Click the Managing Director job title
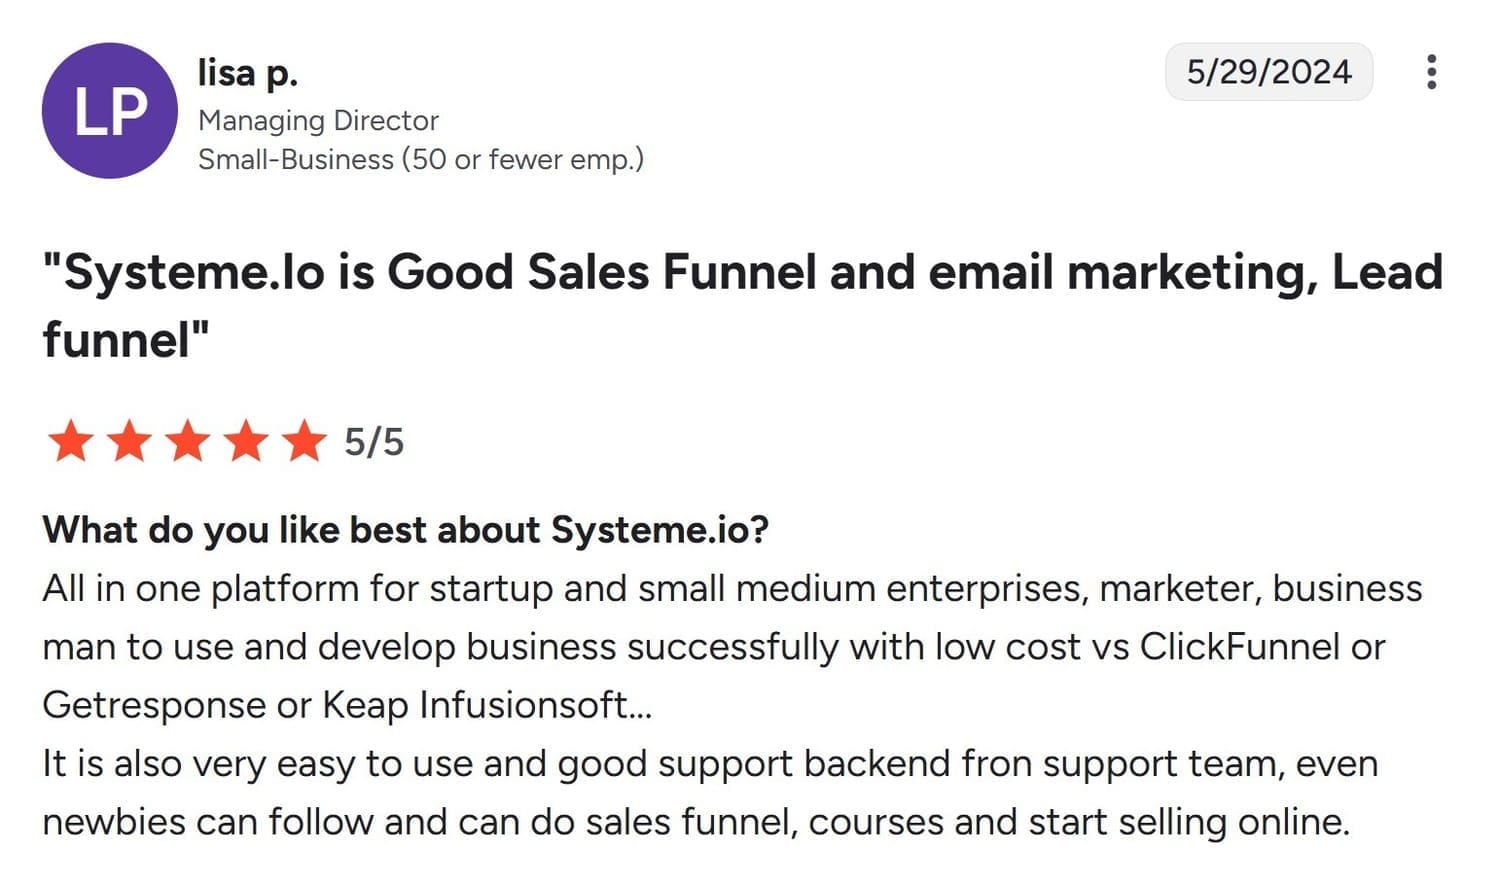 (318, 121)
